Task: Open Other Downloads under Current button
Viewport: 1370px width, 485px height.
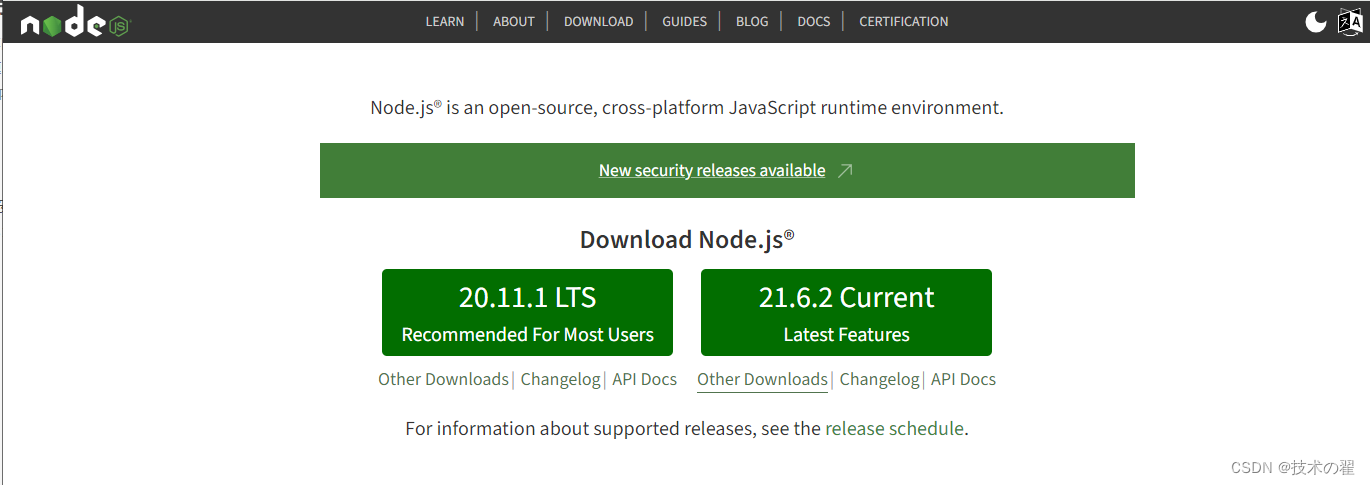Action: pos(762,379)
